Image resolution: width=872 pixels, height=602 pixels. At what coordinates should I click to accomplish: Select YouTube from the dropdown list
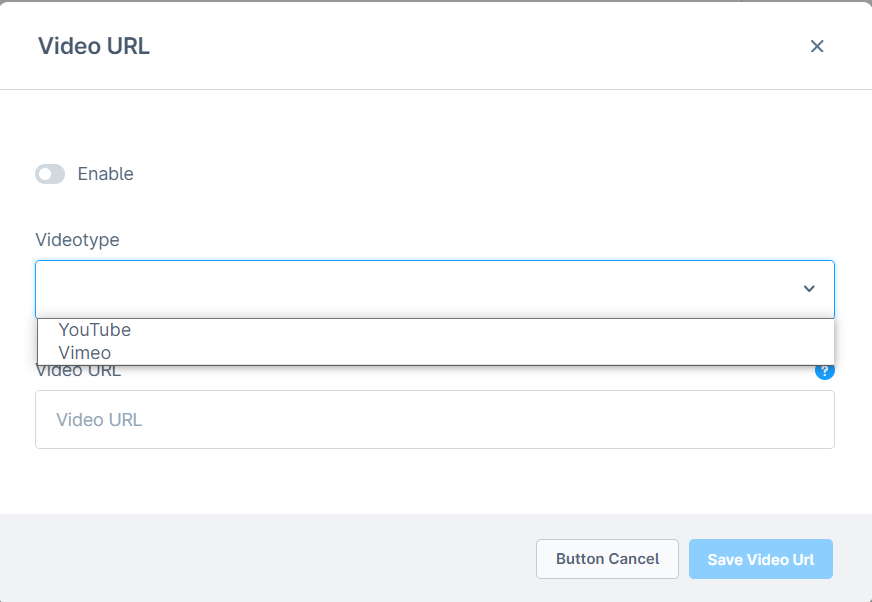[95, 329]
